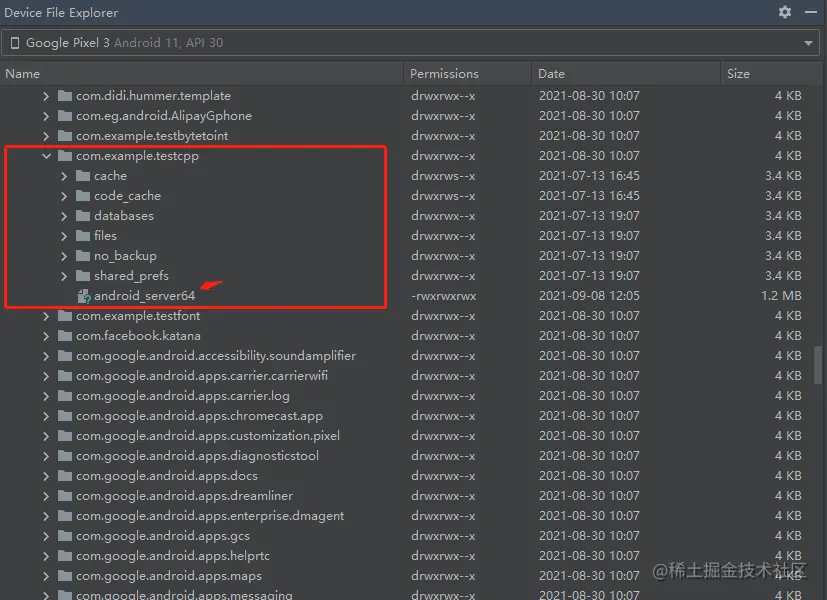Viewport: 827px width, 600px height.
Task: Click the com.google.android.apps.gcs folder icon
Action: 65,536
